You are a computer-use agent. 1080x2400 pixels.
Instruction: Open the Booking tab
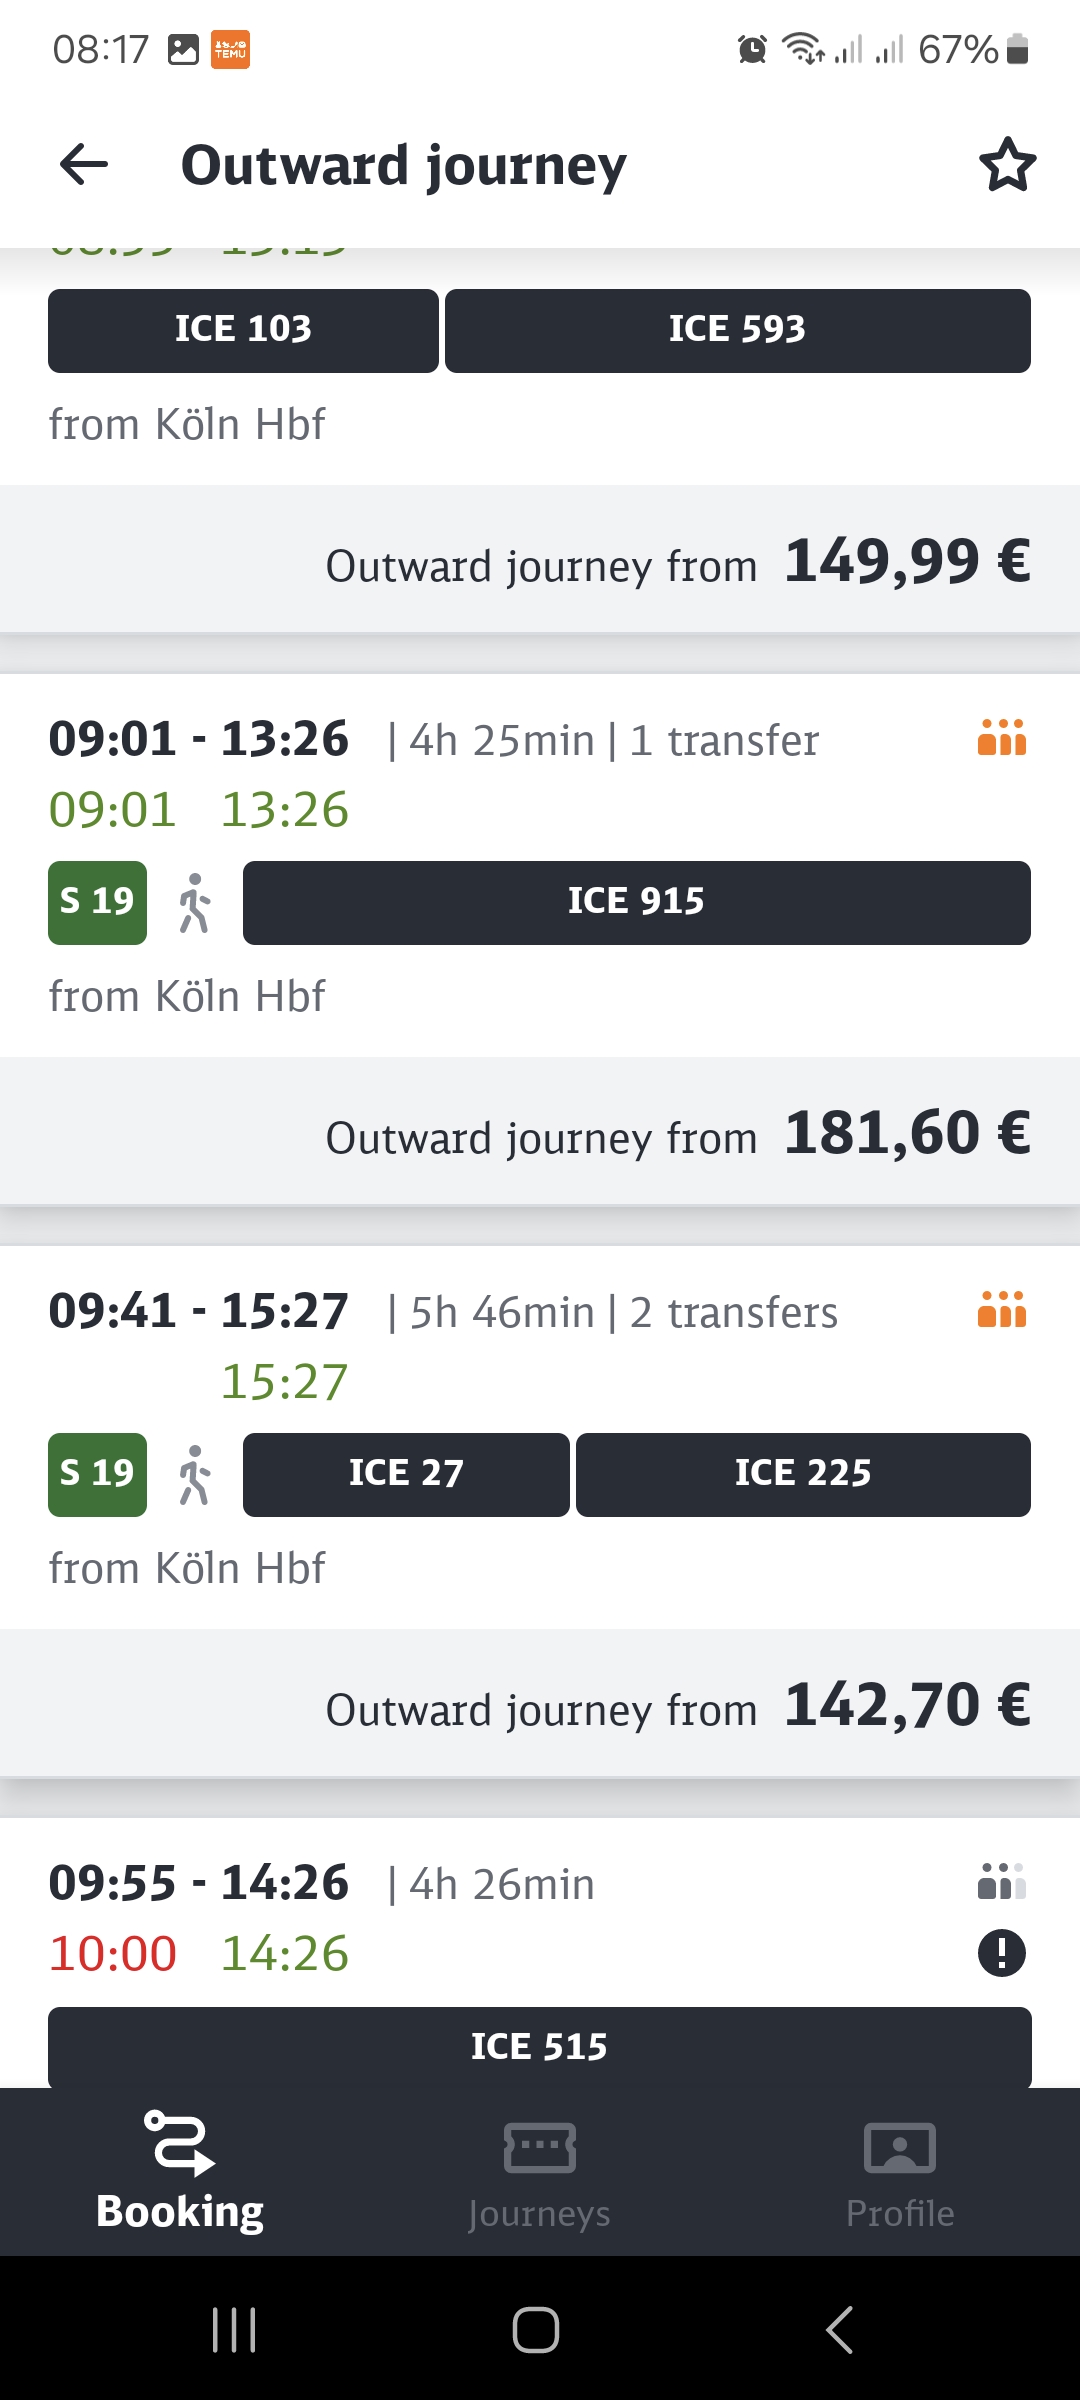tap(180, 2172)
